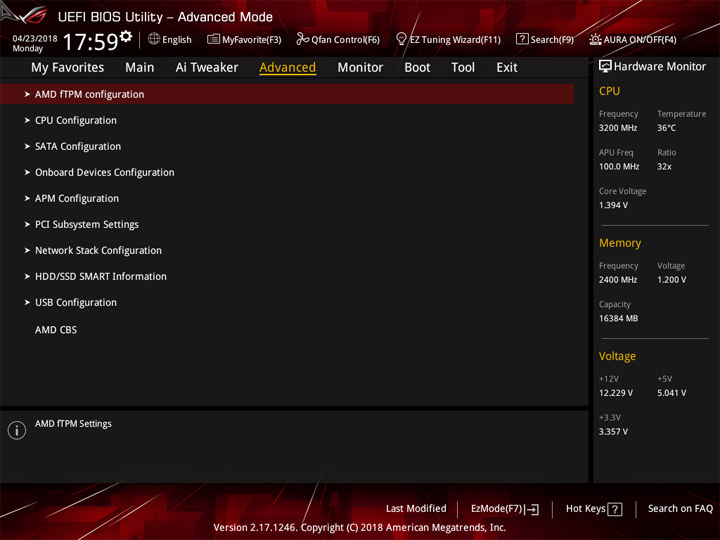Image resolution: width=720 pixels, height=540 pixels.
Task: Click the 04/23/2018 date text
Action: (x=35, y=39)
